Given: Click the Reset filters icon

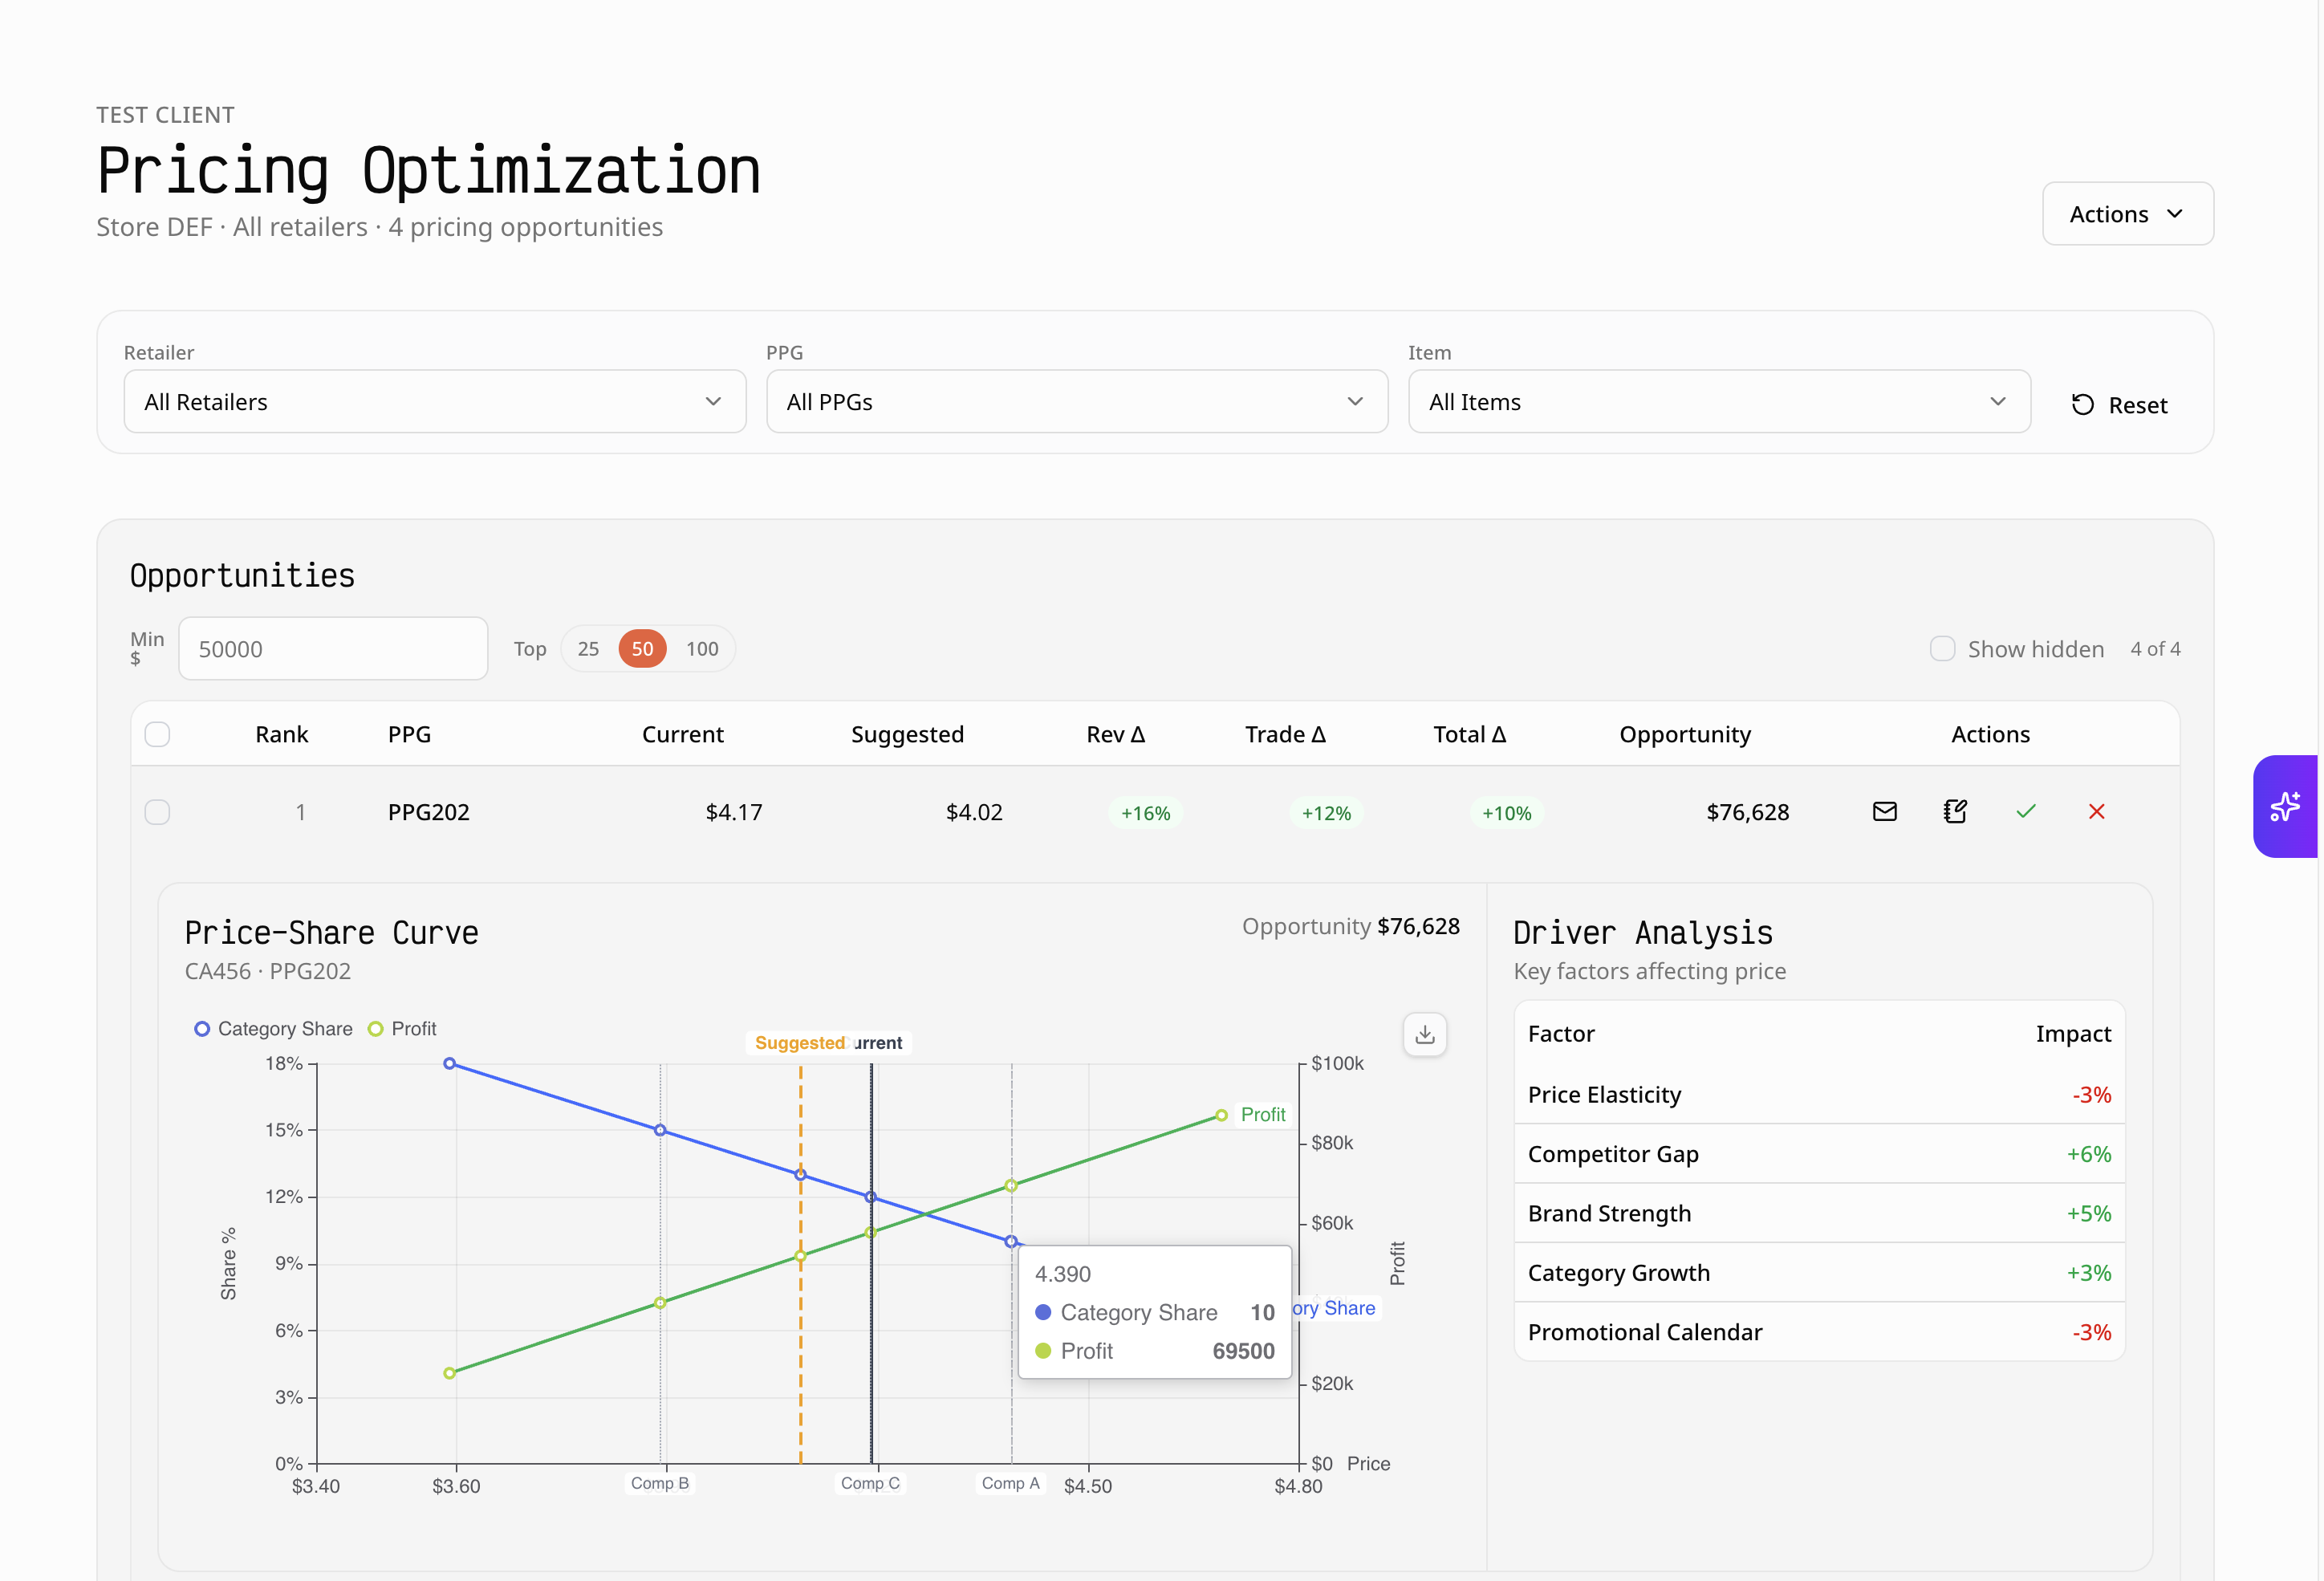Looking at the screenshot, I should point(2083,404).
